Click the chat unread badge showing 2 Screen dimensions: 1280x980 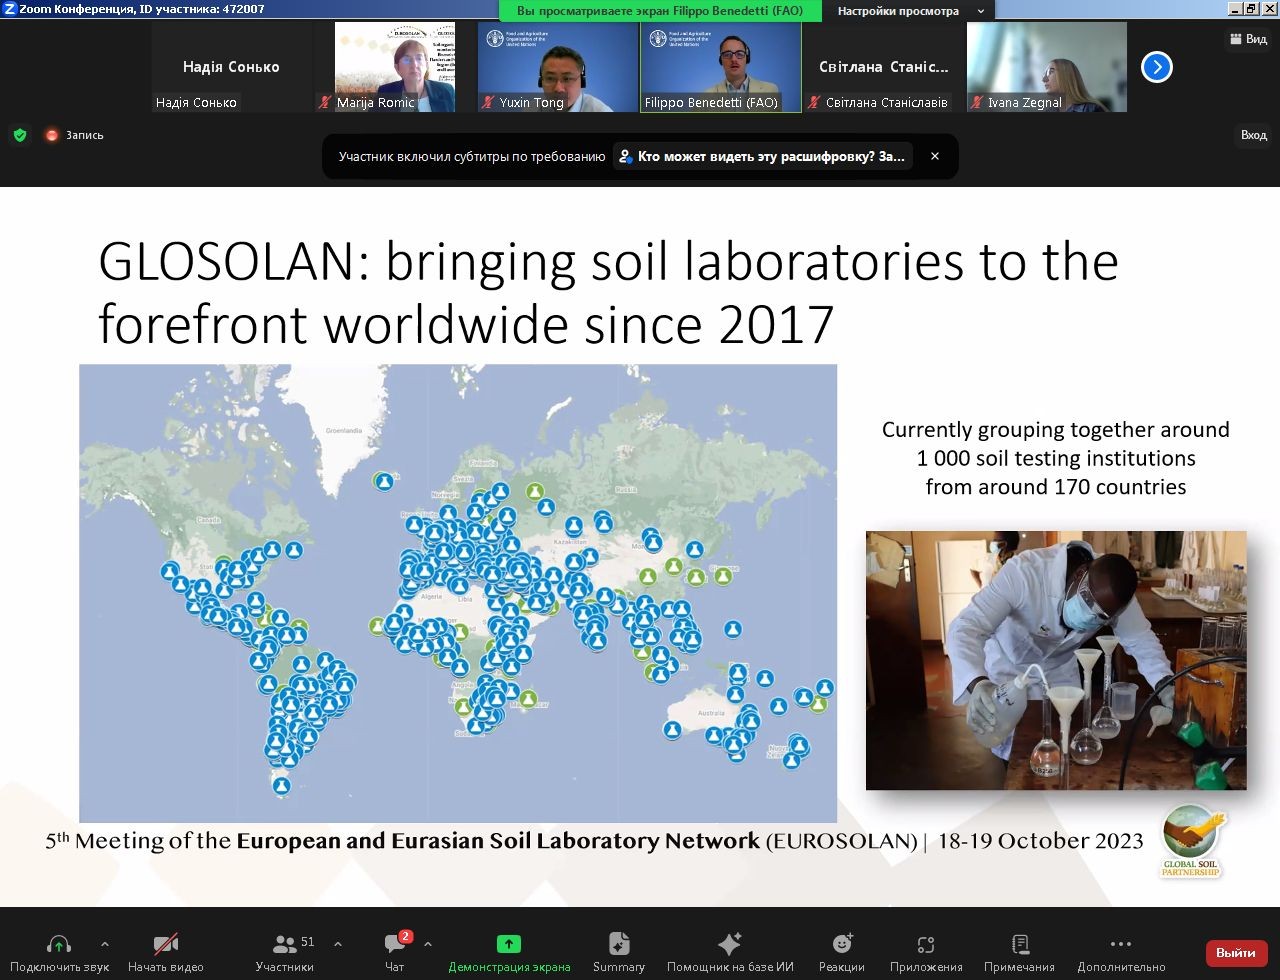point(405,937)
